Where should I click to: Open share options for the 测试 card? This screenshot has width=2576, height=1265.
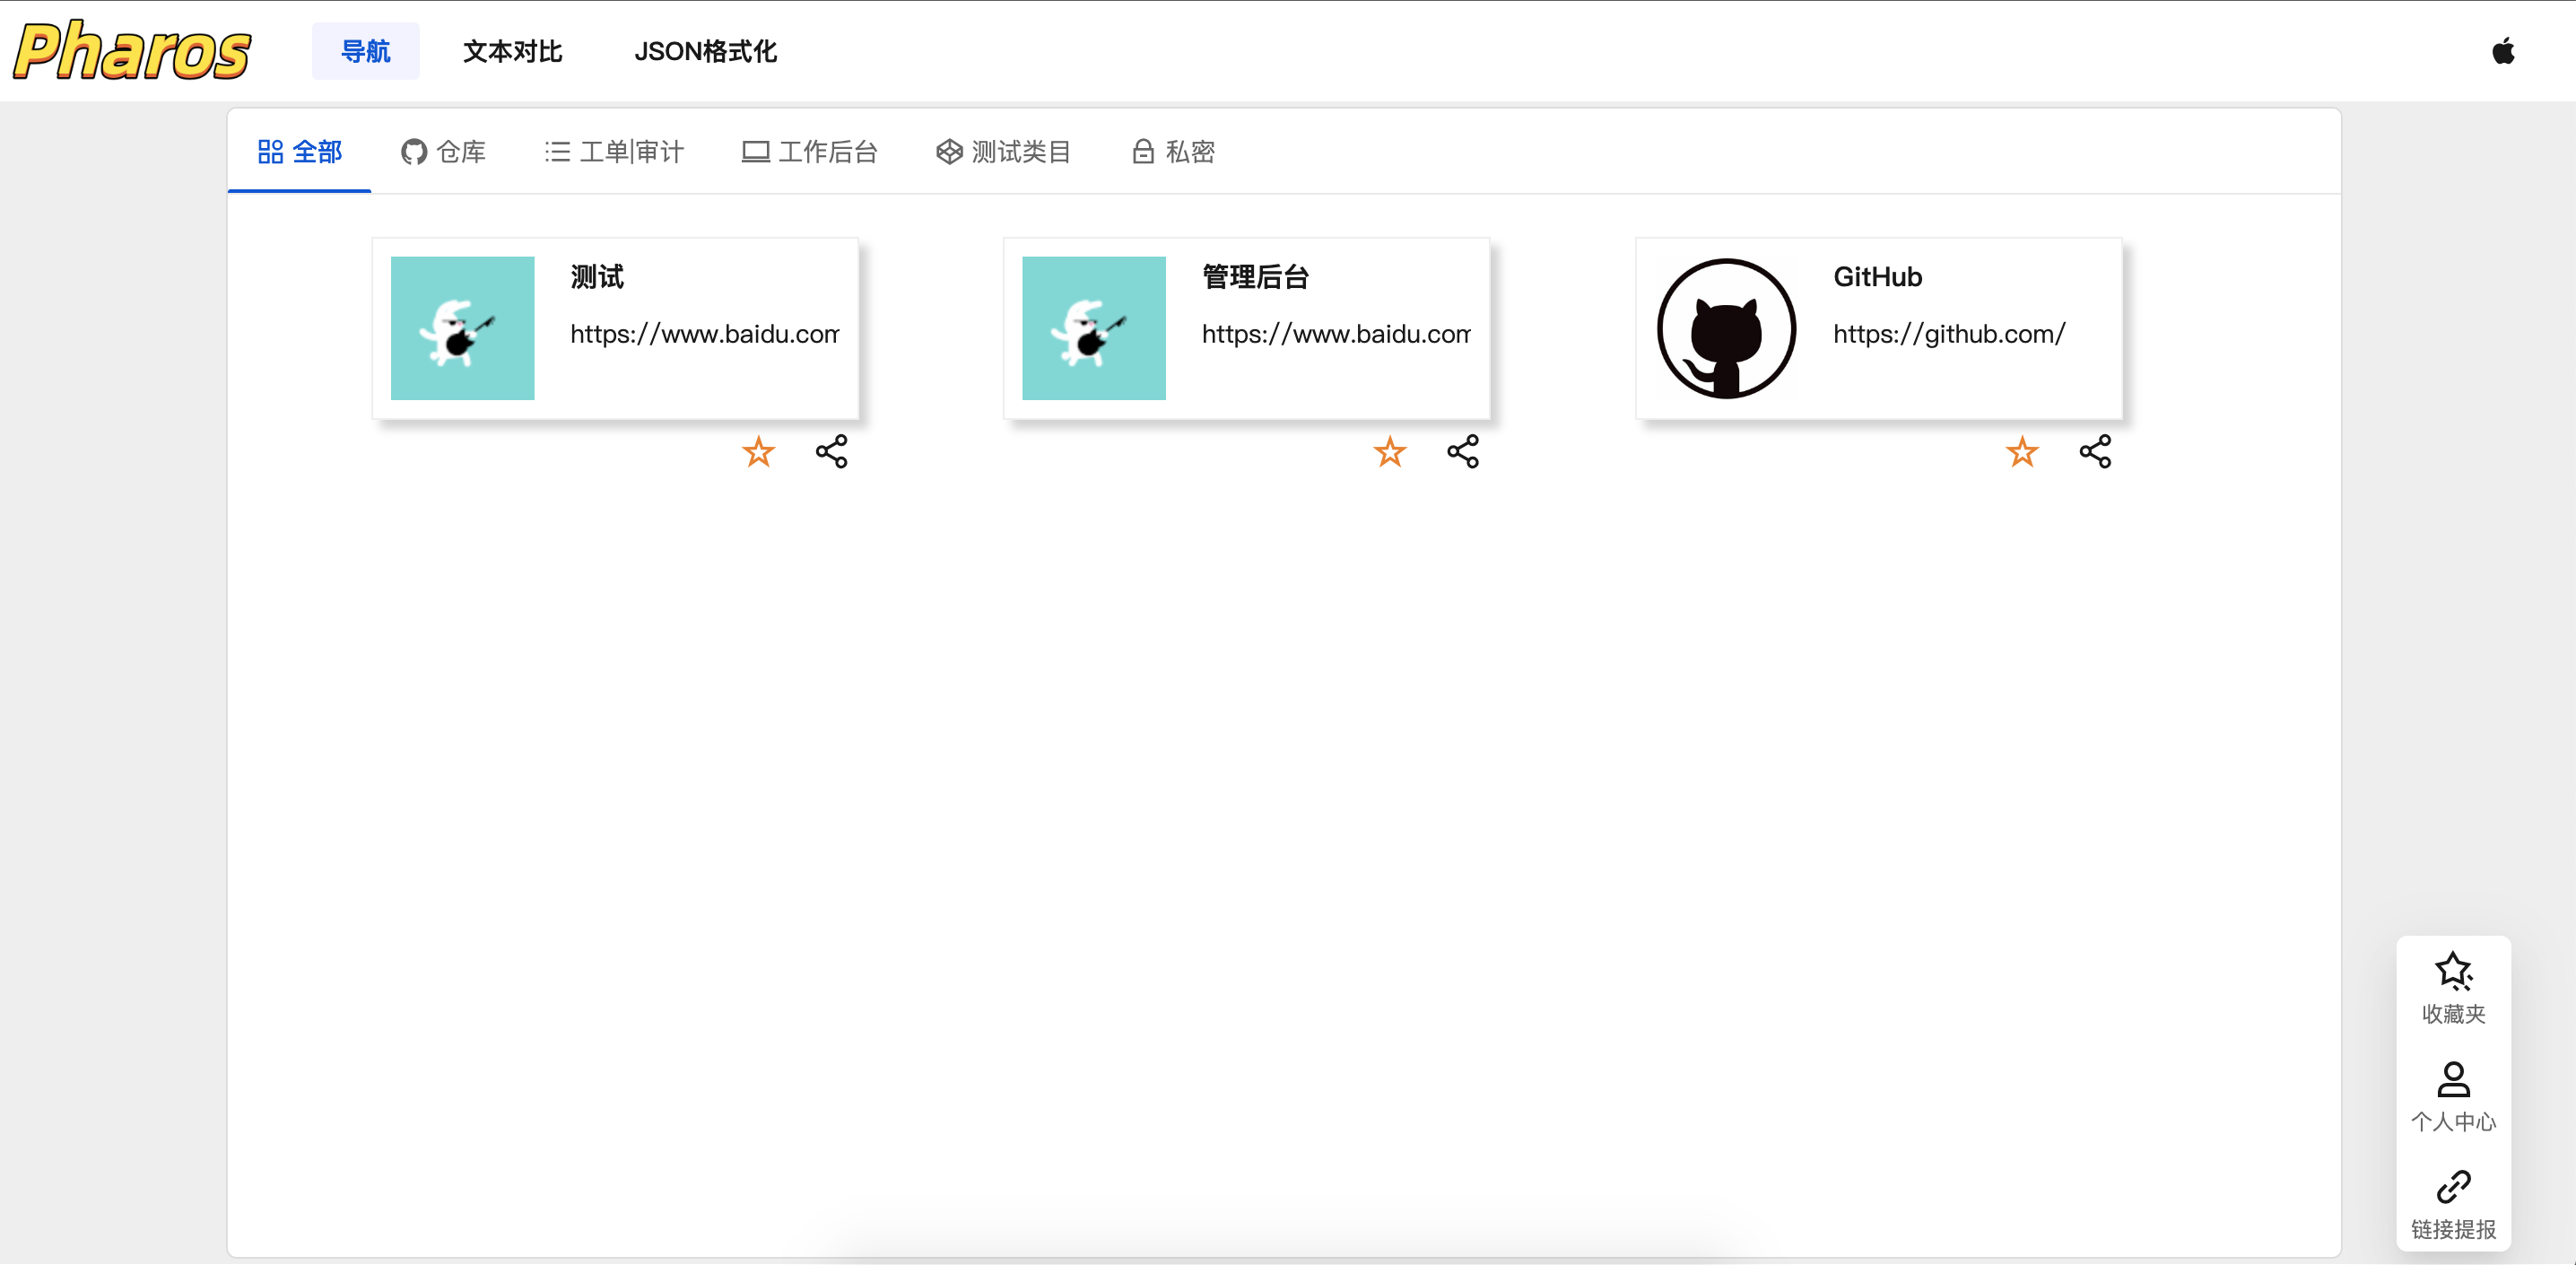[x=831, y=452]
